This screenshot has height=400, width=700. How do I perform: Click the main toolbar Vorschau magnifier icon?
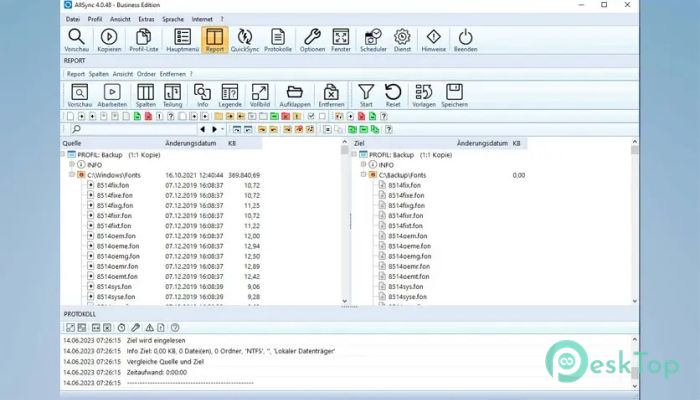pos(76,37)
